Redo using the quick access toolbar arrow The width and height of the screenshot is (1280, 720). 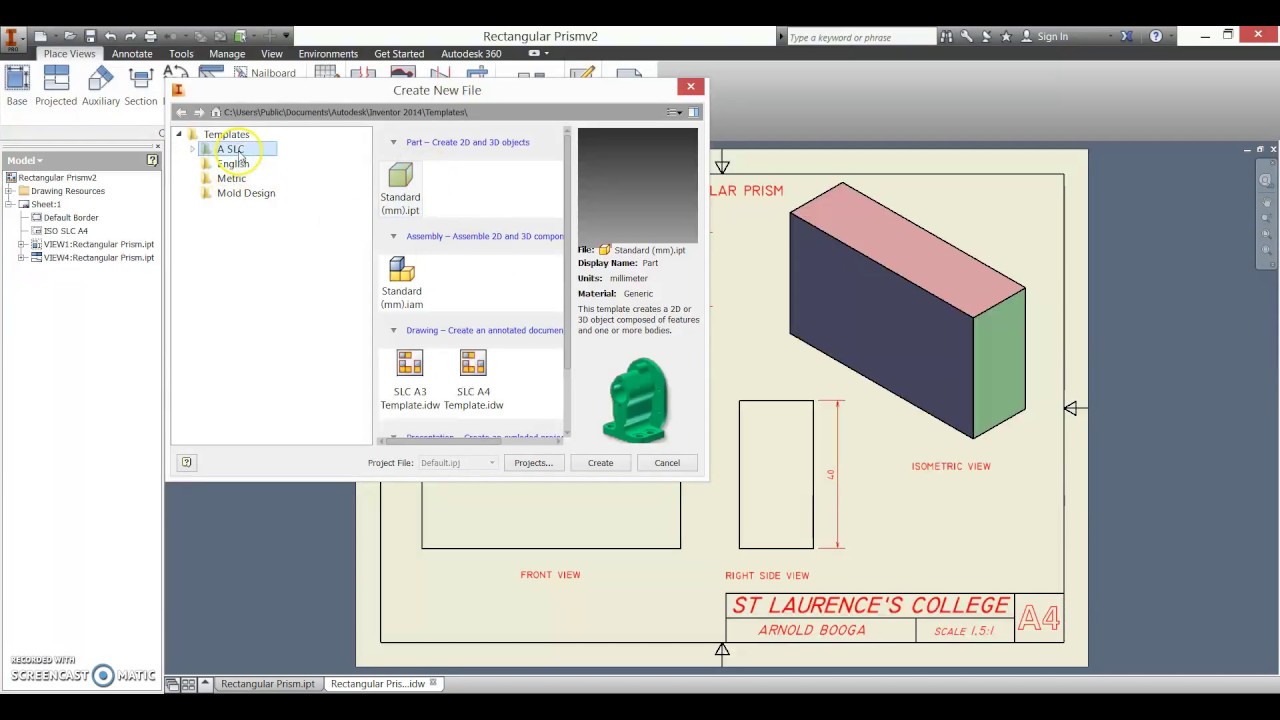coord(130,36)
